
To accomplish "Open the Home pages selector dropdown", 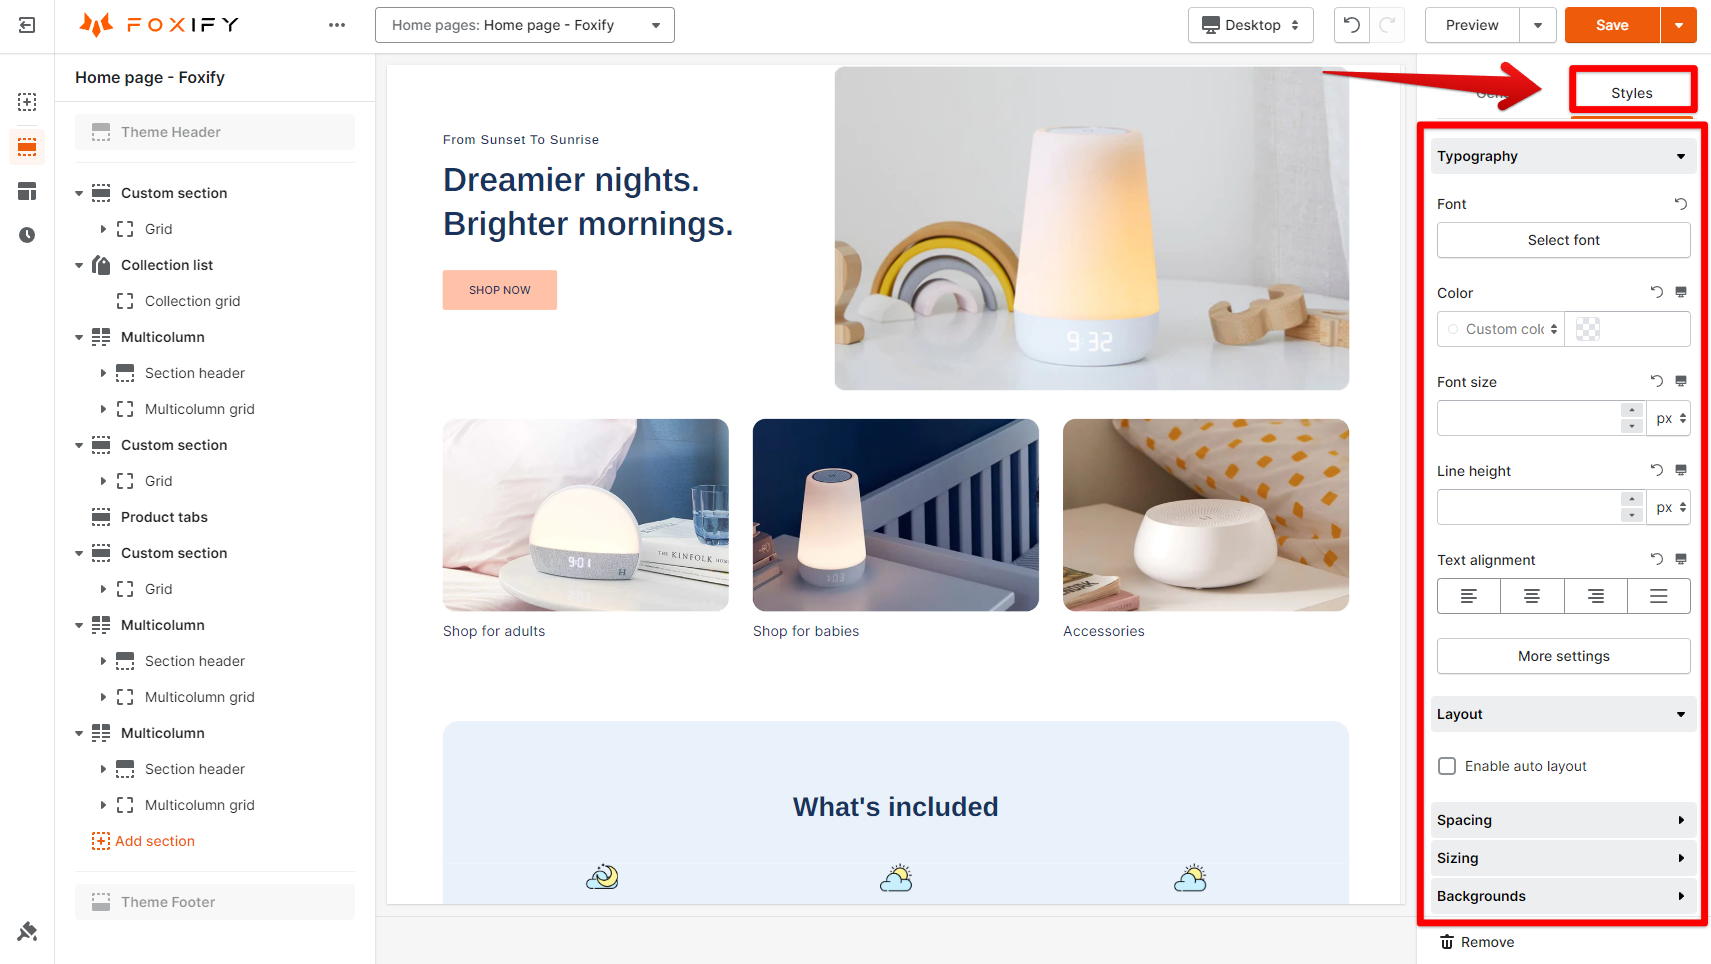I will (525, 25).
